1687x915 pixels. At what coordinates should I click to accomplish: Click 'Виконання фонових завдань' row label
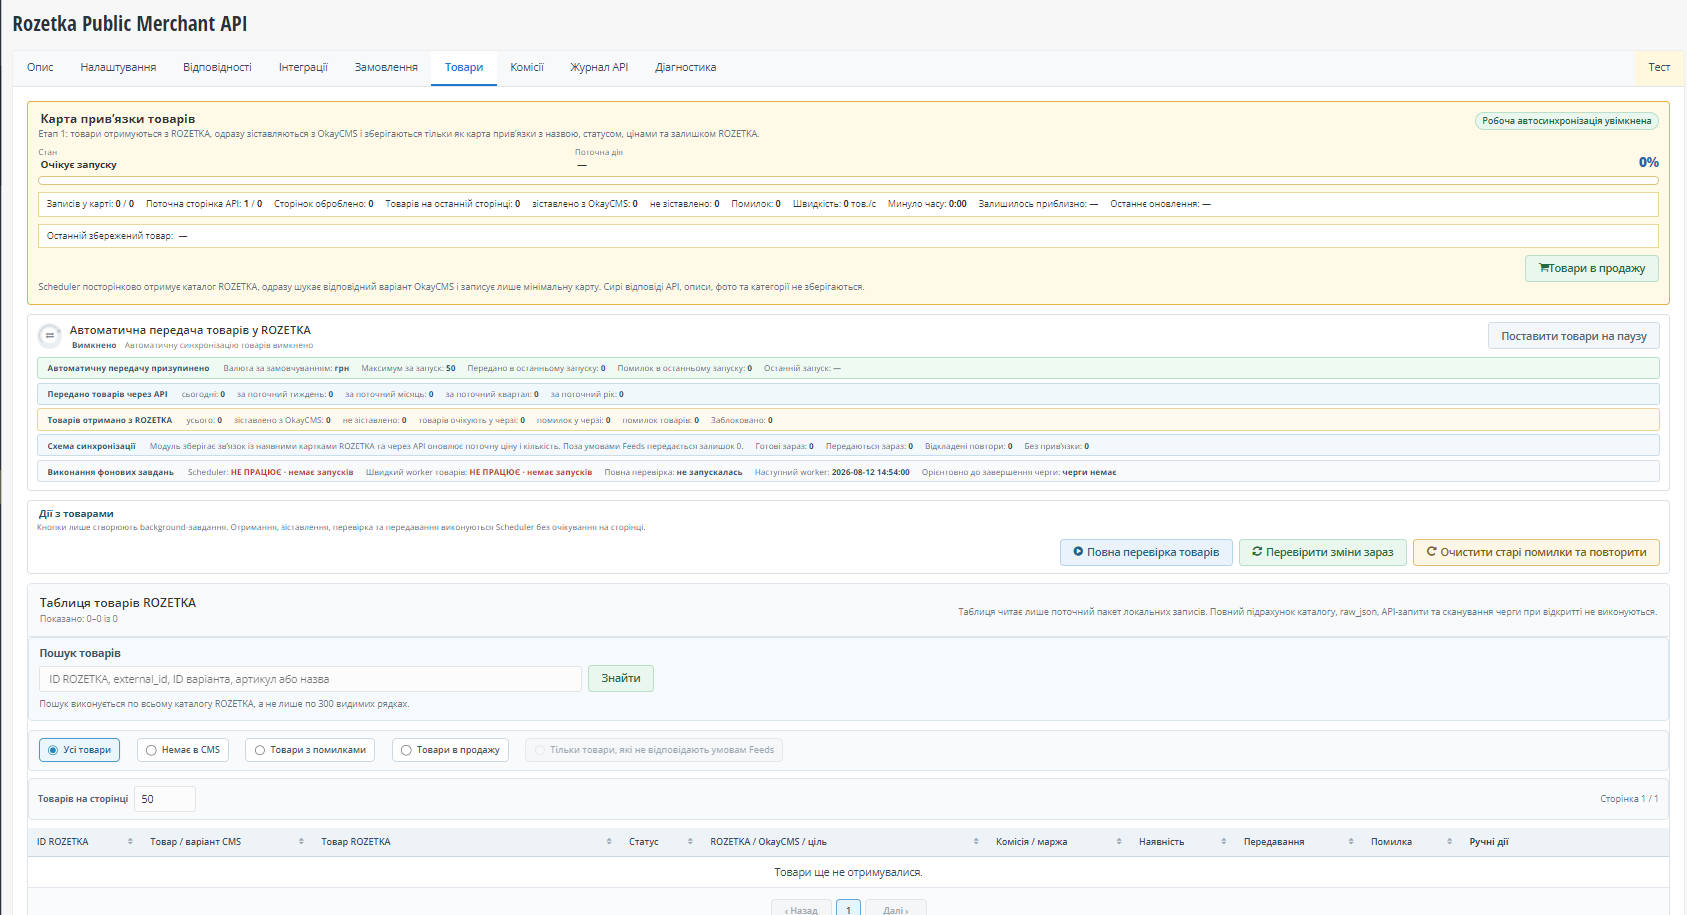[x=110, y=472]
